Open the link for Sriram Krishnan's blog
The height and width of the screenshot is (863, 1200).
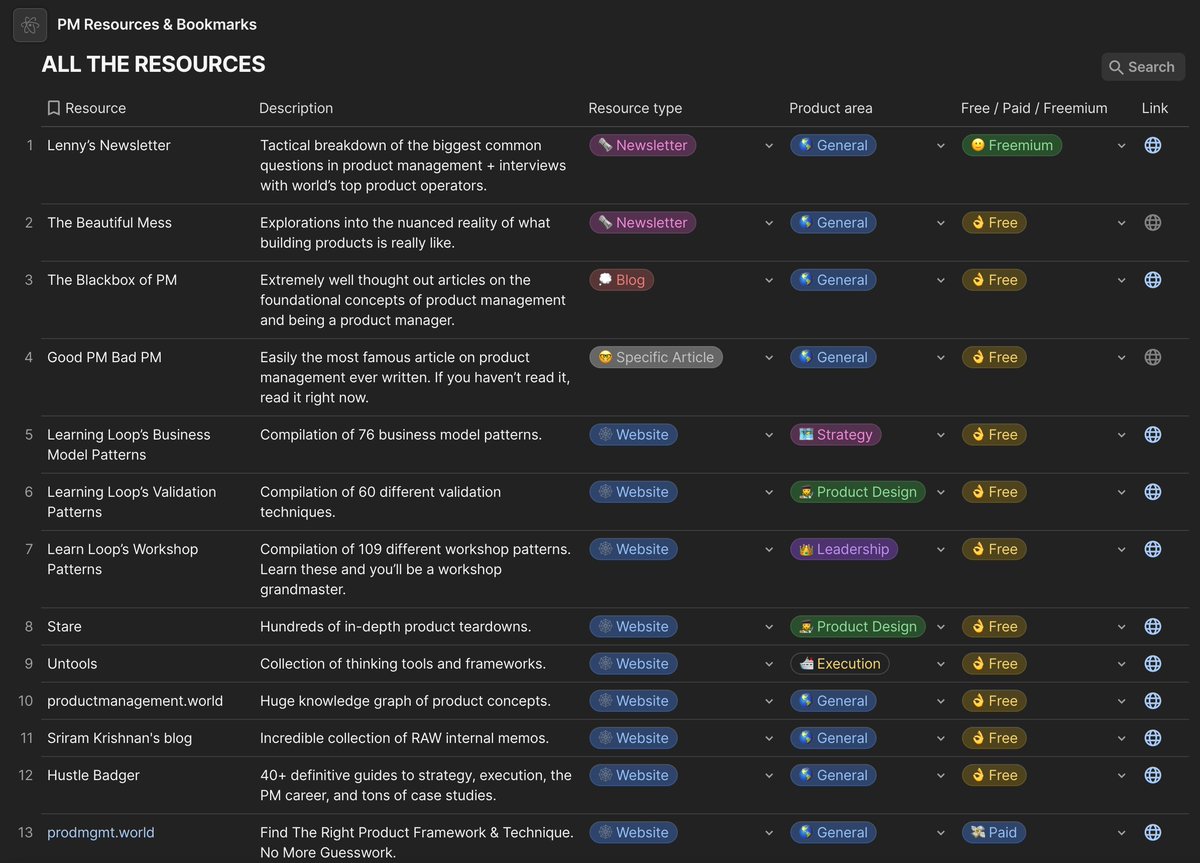click(1152, 738)
